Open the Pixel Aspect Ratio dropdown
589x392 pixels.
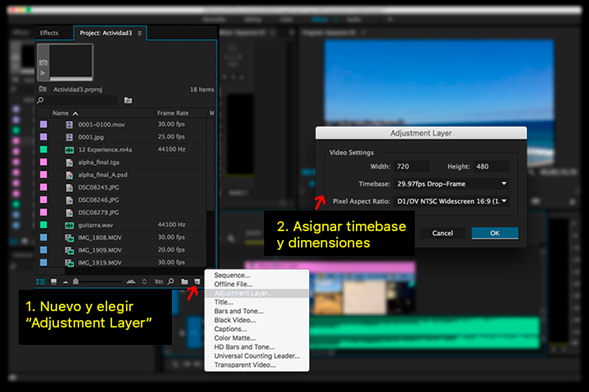[452, 201]
